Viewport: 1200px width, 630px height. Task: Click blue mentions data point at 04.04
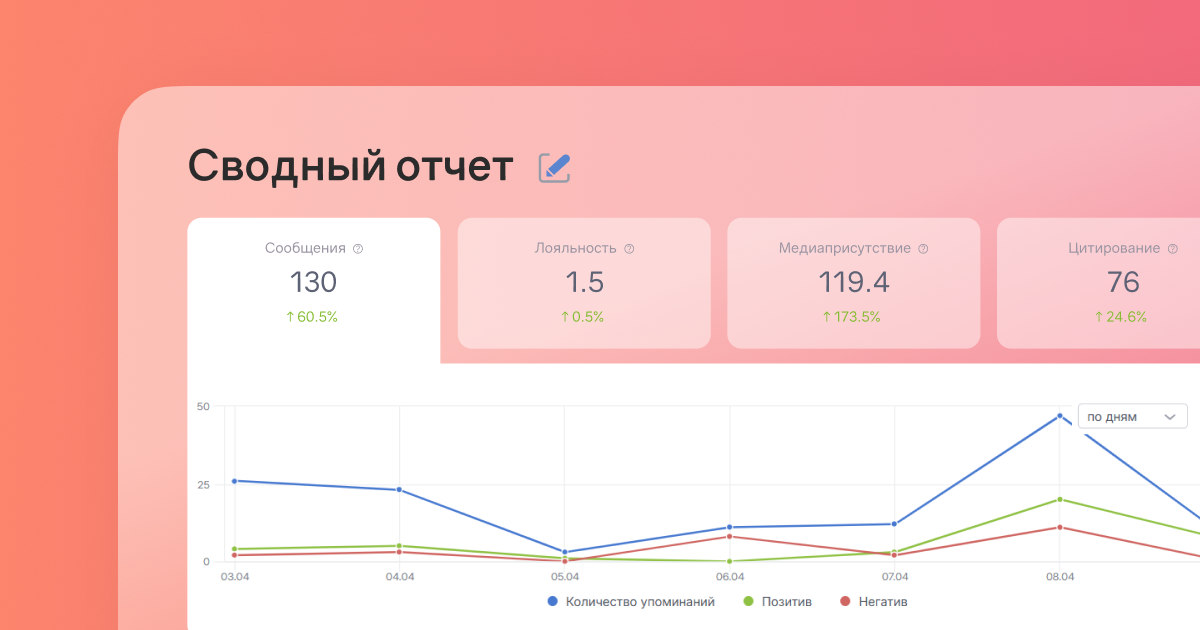(x=399, y=490)
